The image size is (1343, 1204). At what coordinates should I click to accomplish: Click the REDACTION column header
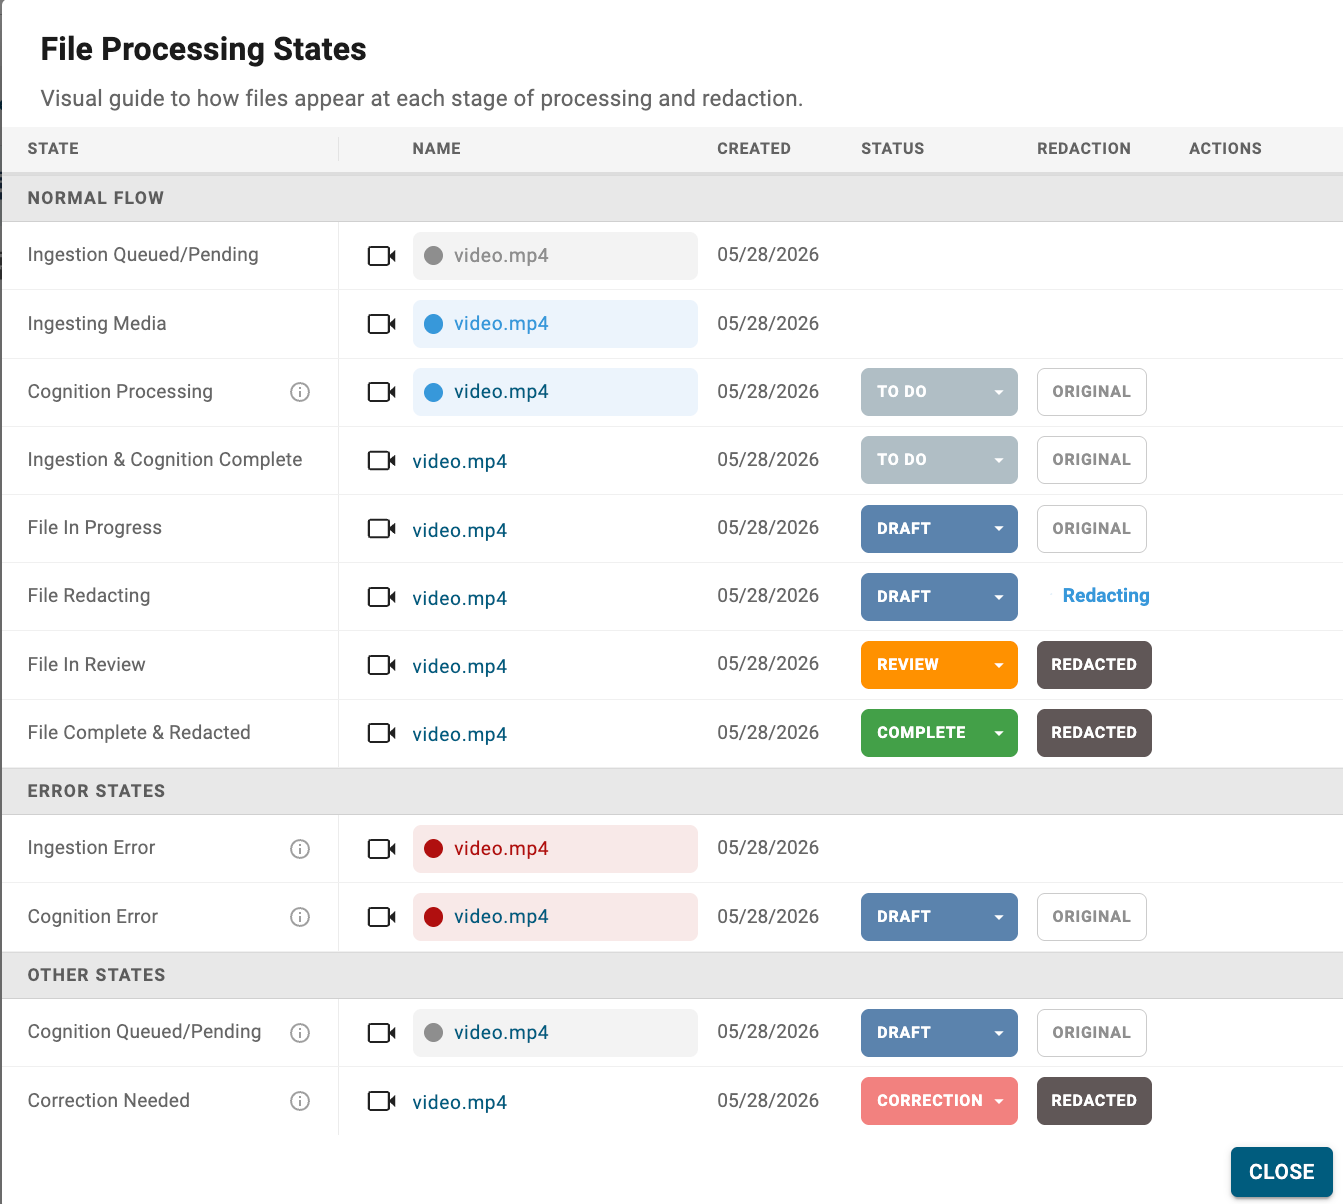1084,149
